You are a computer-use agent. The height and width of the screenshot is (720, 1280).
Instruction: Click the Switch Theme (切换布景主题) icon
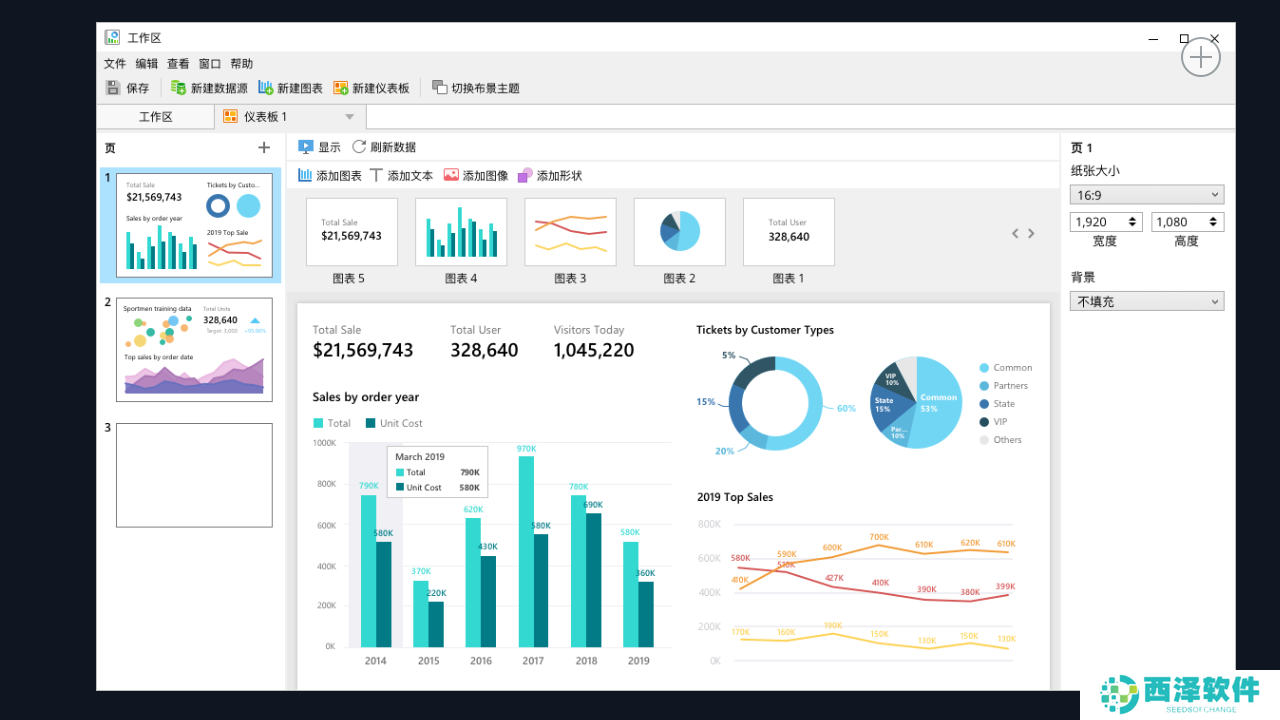[439, 88]
